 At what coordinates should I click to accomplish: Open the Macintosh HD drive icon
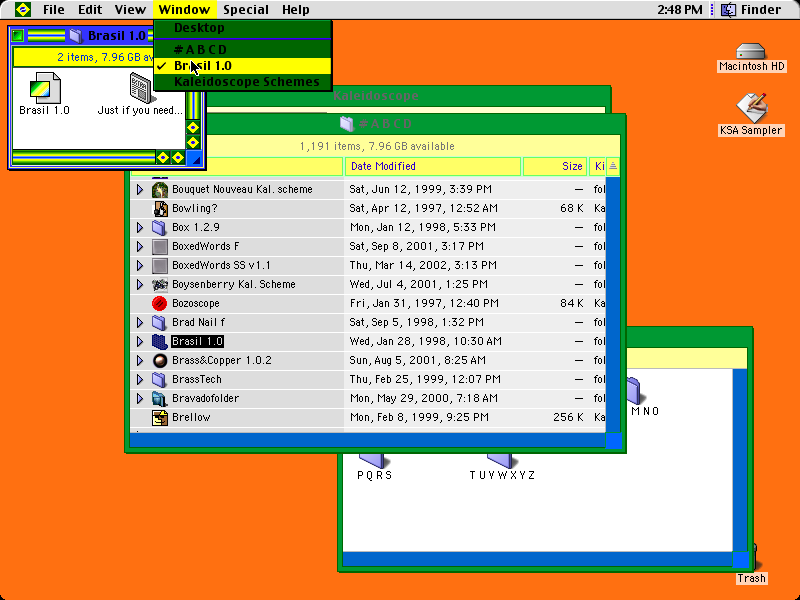(x=751, y=51)
